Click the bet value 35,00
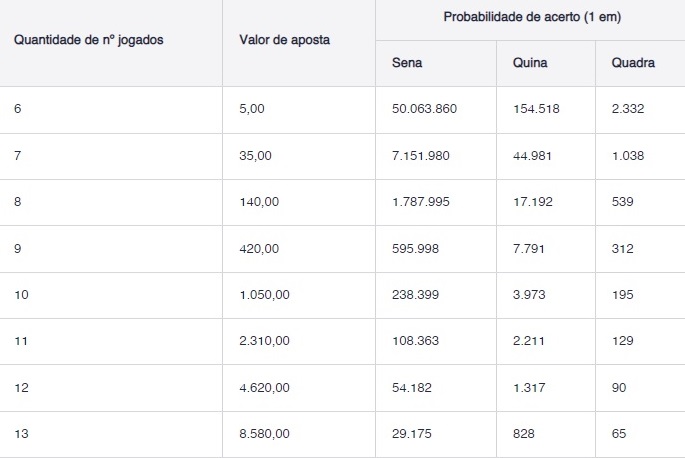The image size is (685, 458). [255, 156]
